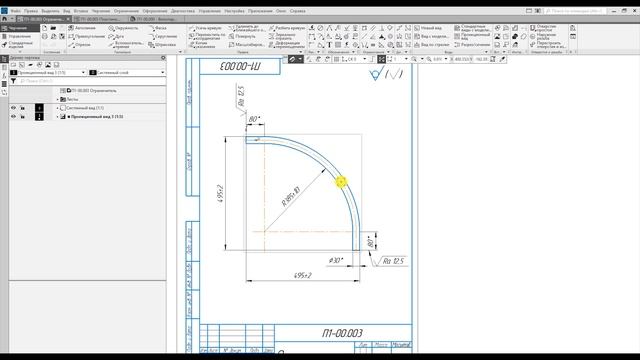Click the Копия указанием tool
640x360 pixels.
[x=202, y=44]
